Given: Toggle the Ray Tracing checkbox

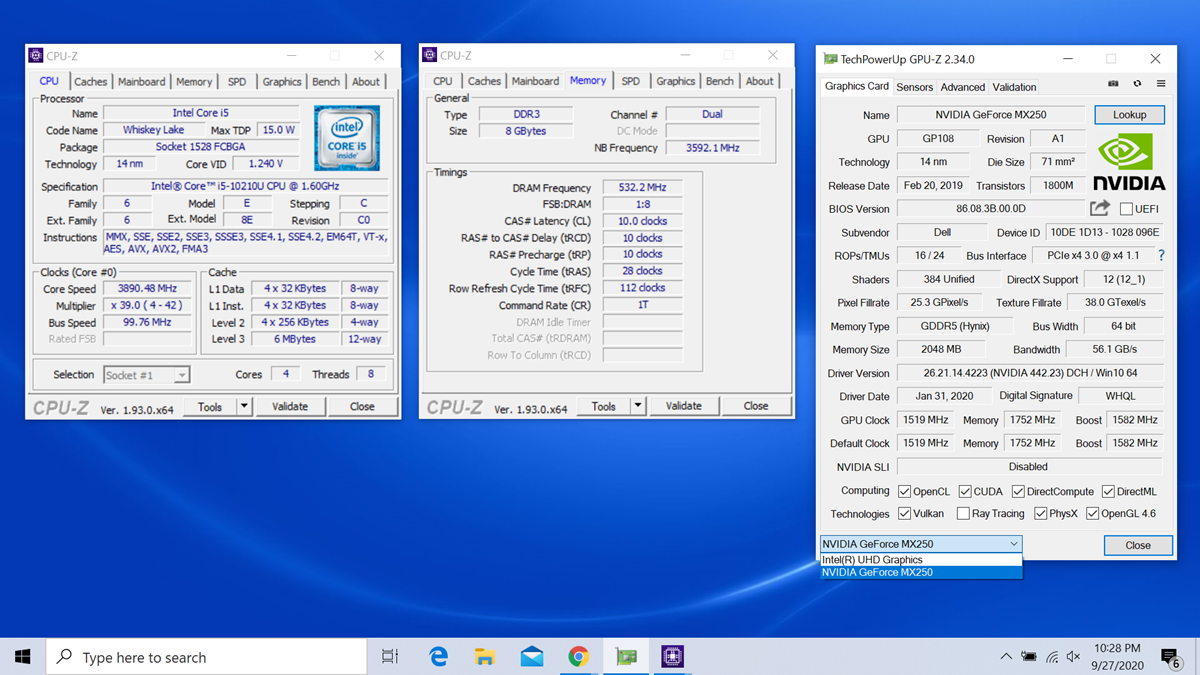Looking at the screenshot, I should click(963, 514).
